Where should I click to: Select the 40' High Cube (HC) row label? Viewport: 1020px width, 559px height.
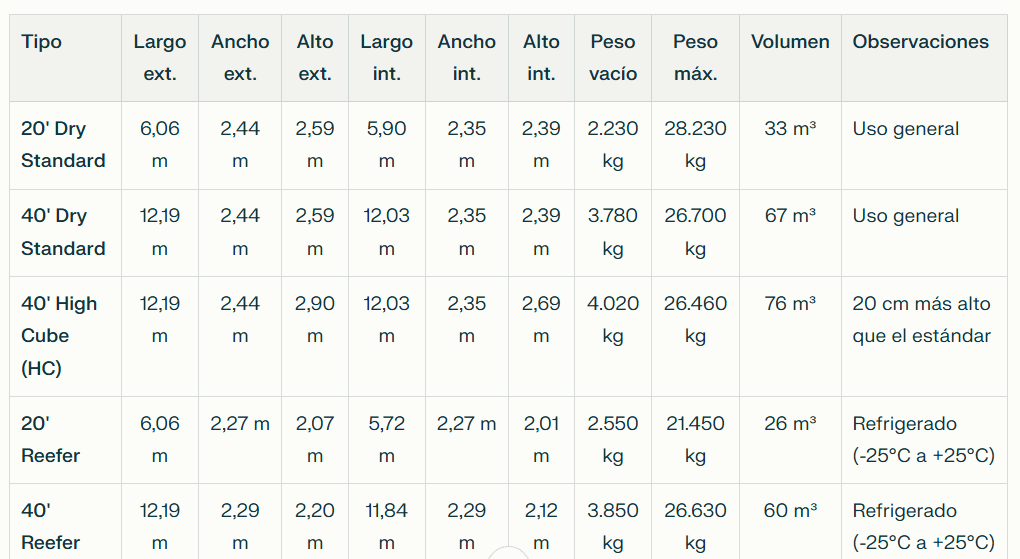click(59, 335)
